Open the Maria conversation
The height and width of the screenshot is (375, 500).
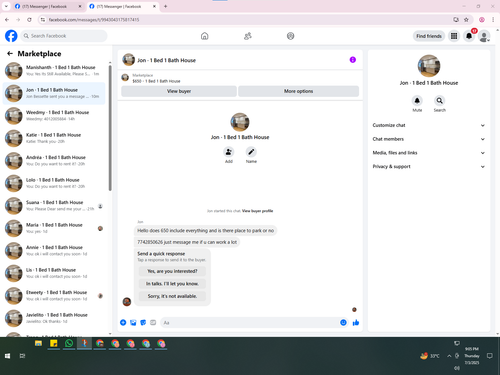tap(54, 228)
